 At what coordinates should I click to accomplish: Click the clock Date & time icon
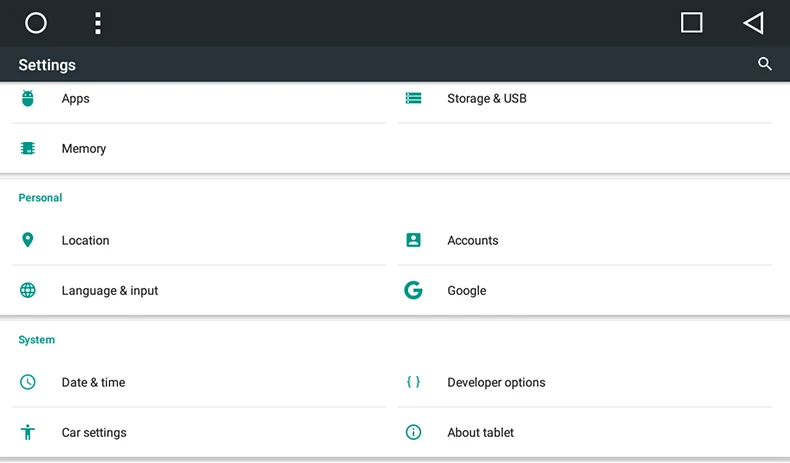[28, 382]
